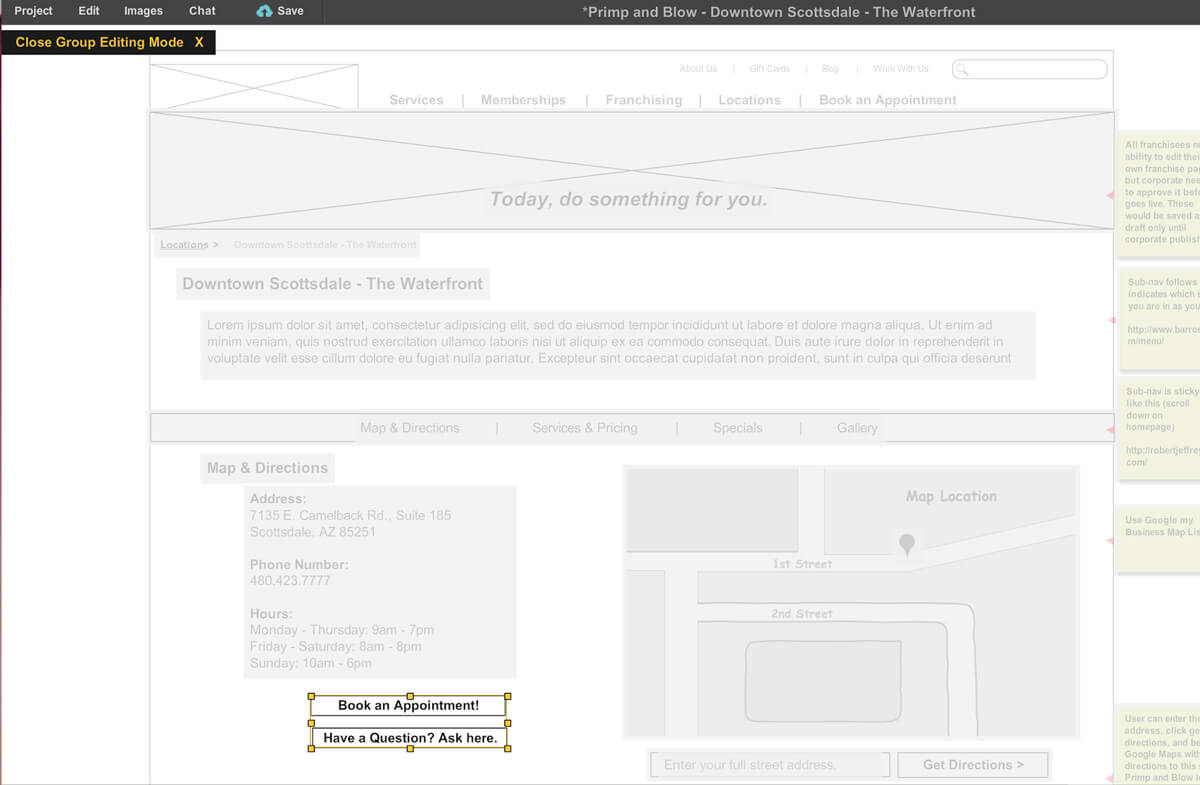Open the Images menu
Screen dimensions: 1200x785
(x=142, y=11)
